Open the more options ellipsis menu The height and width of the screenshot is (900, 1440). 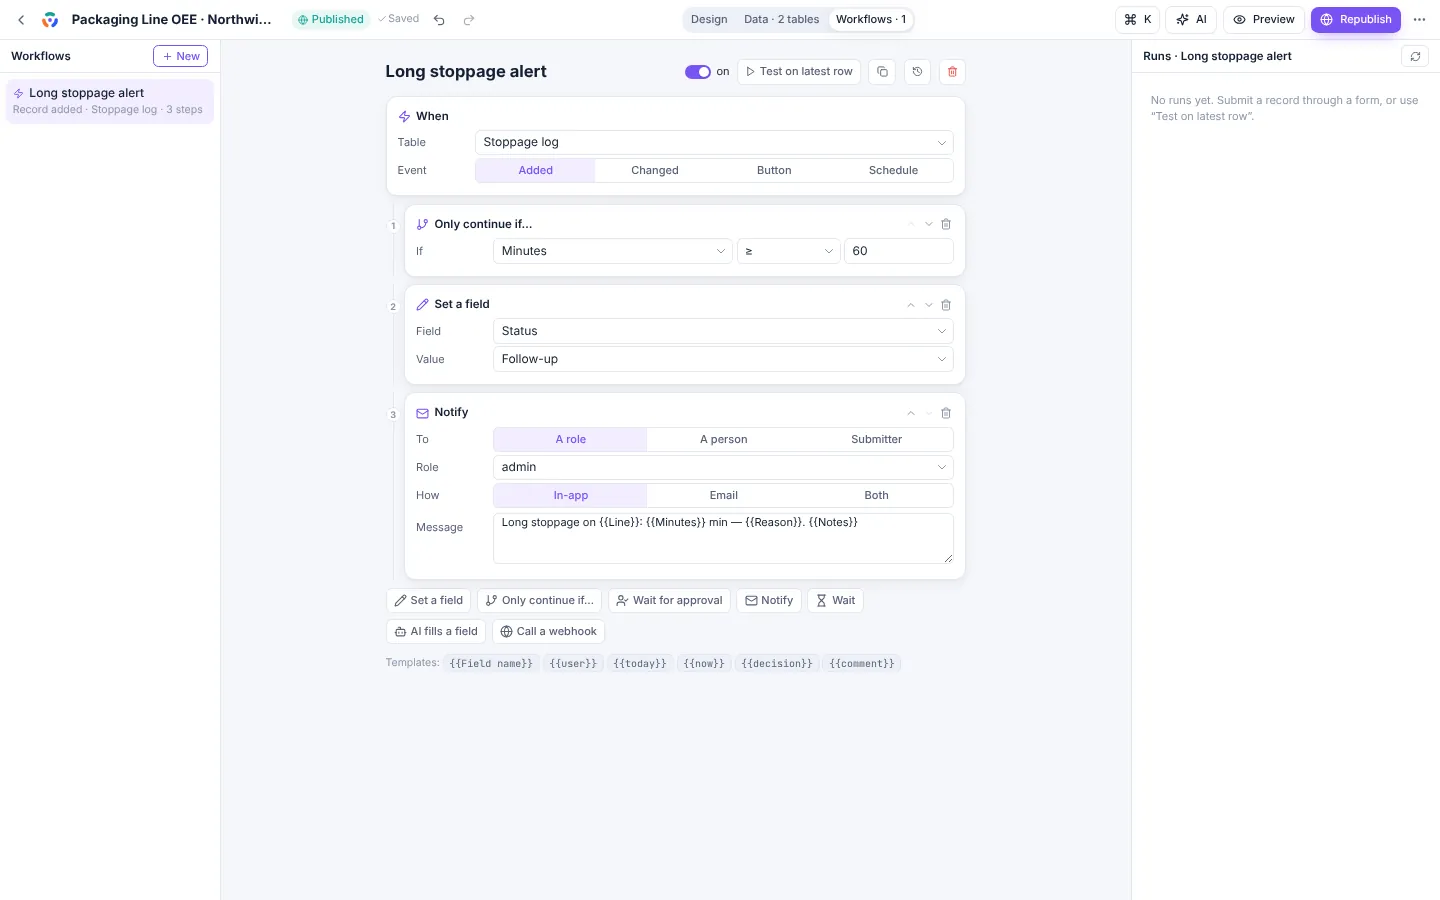[1419, 19]
